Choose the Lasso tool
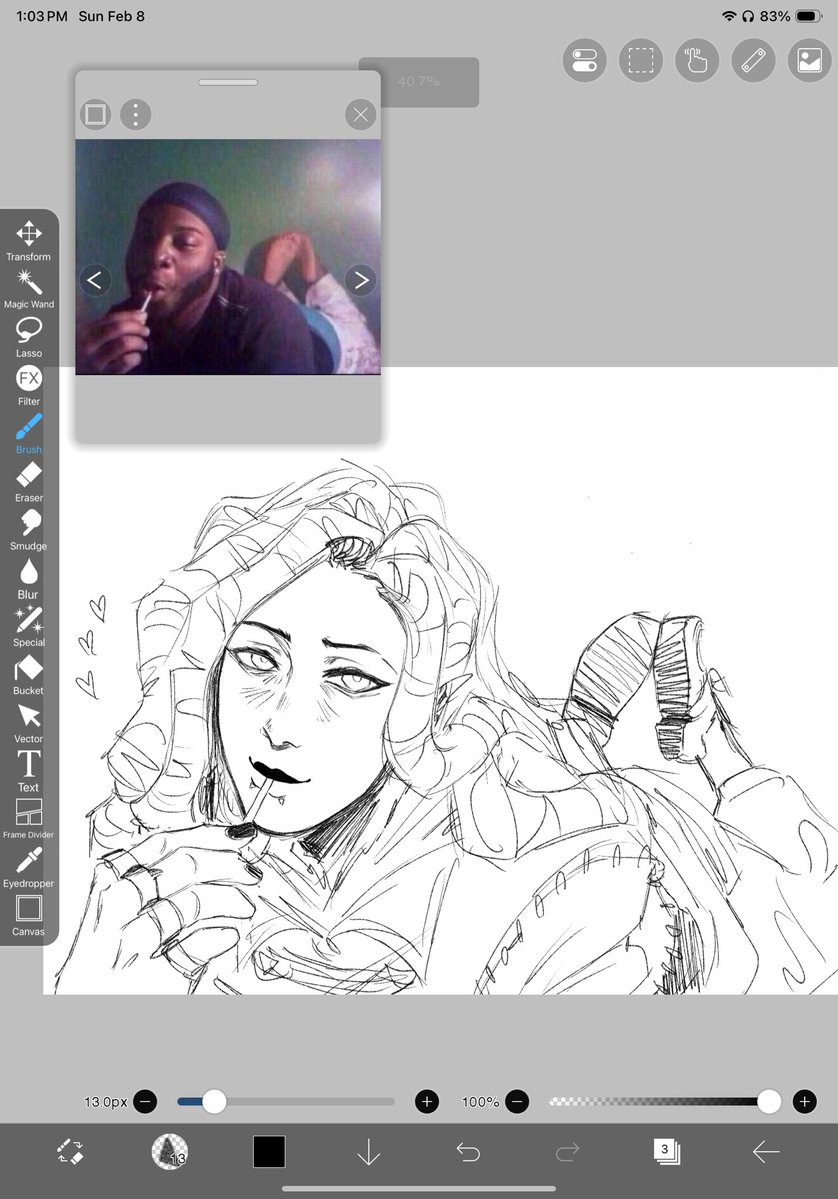 pos(28,337)
